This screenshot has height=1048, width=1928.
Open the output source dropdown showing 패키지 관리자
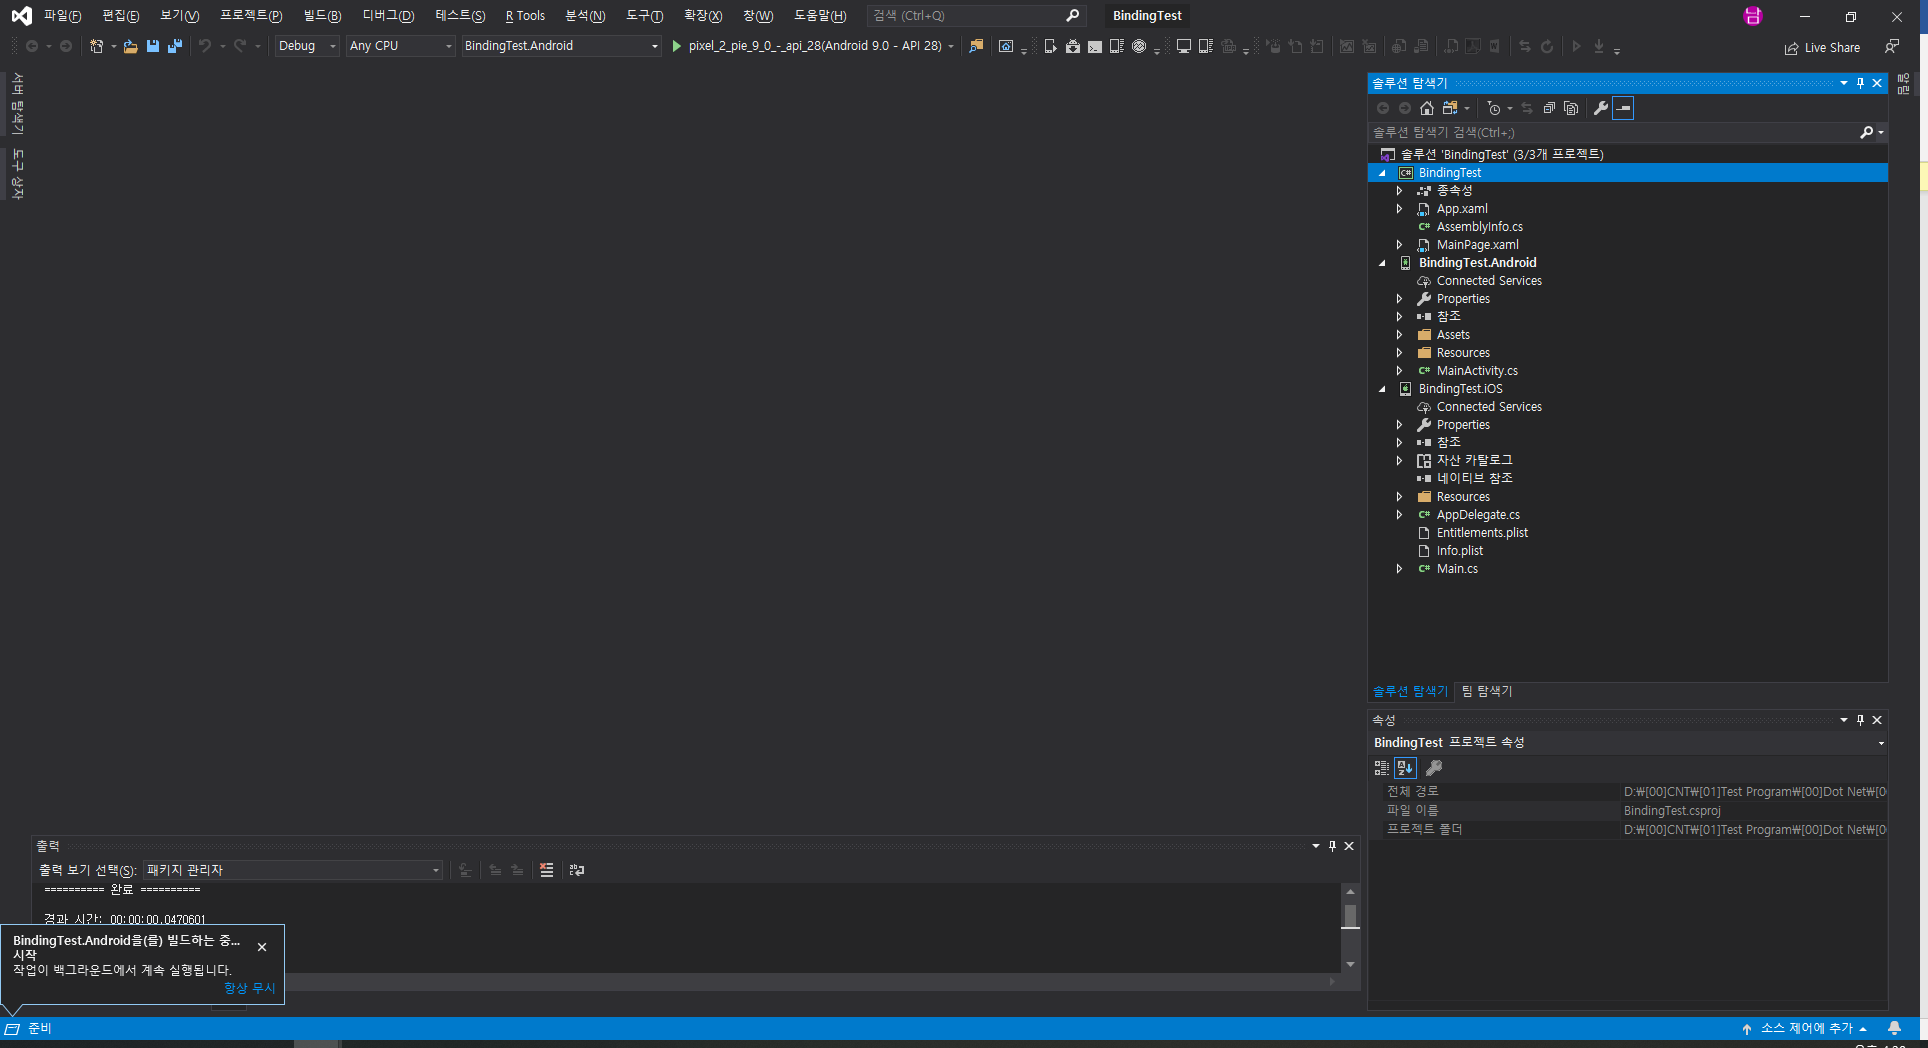(292, 870)
